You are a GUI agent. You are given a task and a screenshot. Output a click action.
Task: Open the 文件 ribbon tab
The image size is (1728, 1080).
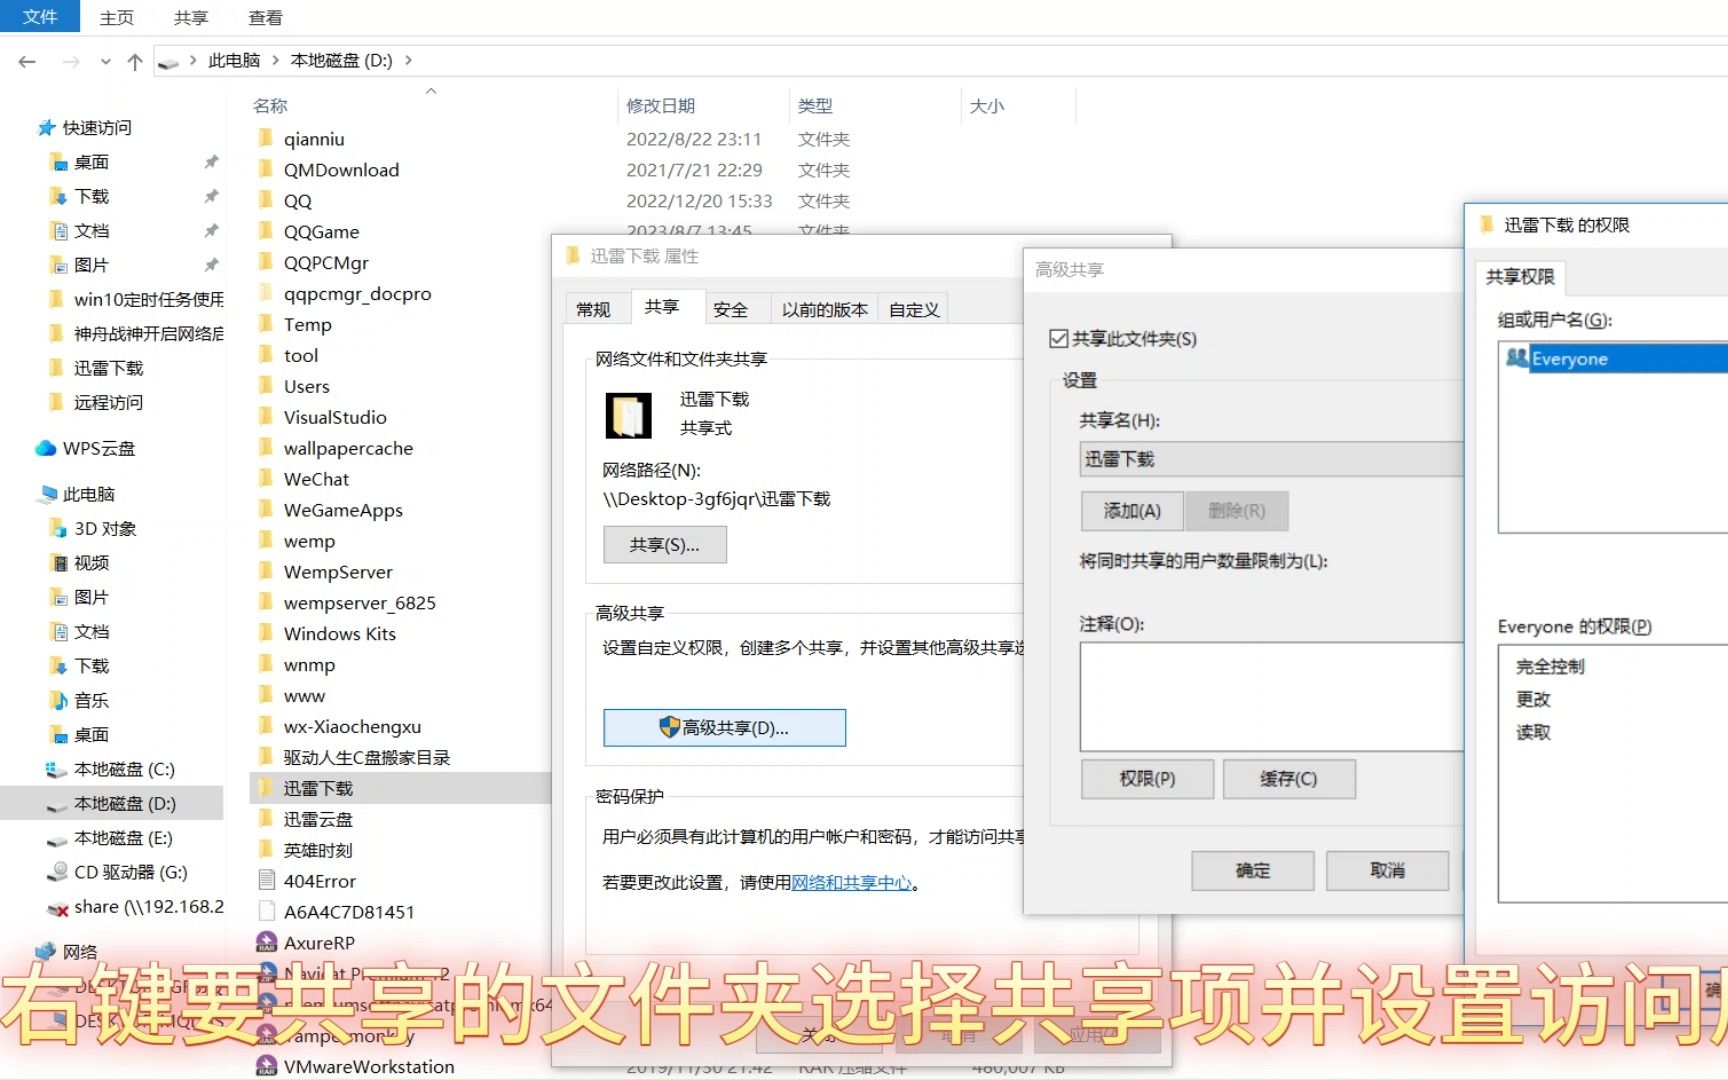[x=40, y=17]
